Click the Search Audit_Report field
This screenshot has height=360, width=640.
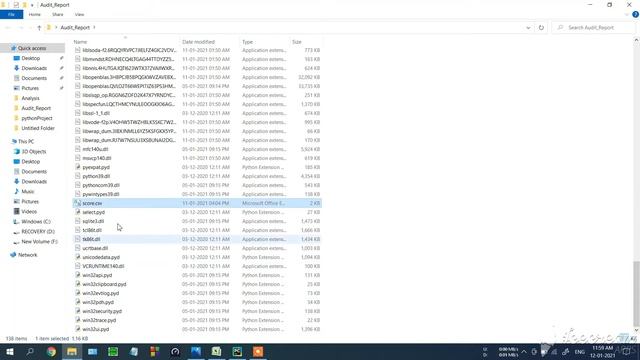coord(592,27)
